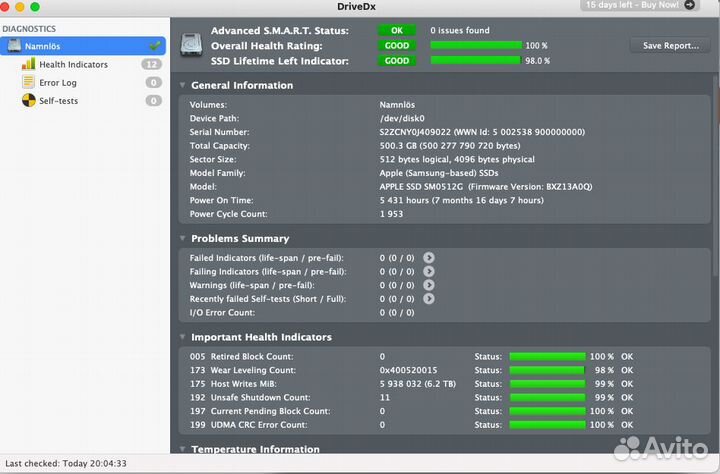Viewport: 720px width, 474px height.
Task: Click the hard drive icon in header
Action: coord(191,45)
